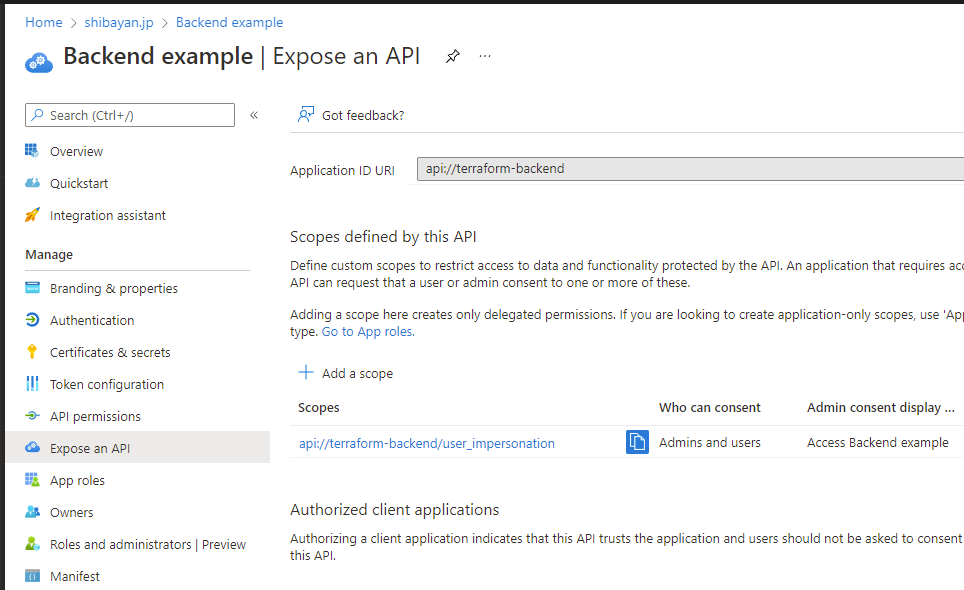Click the Got feedback? button
Image resolution: width=964 pixels, height=590 pixels.
pos(351,115)
